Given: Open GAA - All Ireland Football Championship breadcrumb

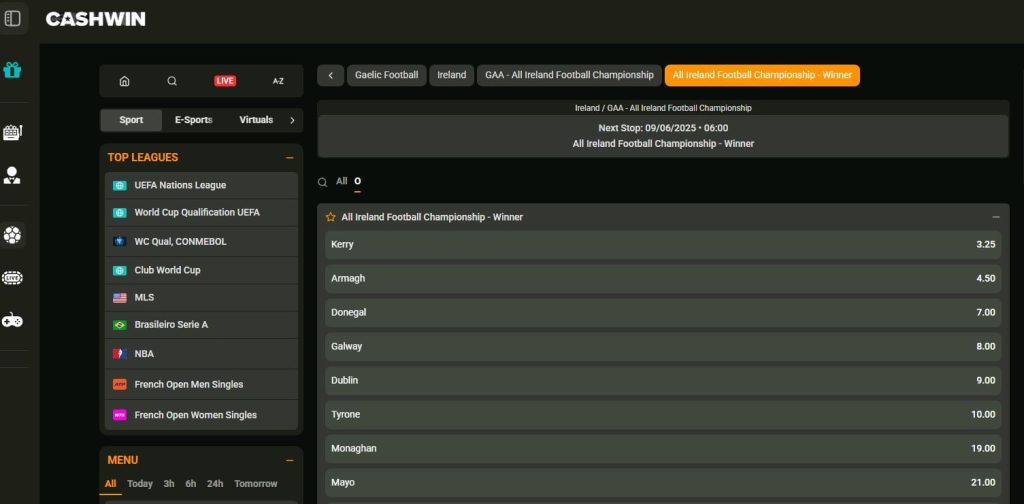Looking at the screenshot, I should 569,75.
